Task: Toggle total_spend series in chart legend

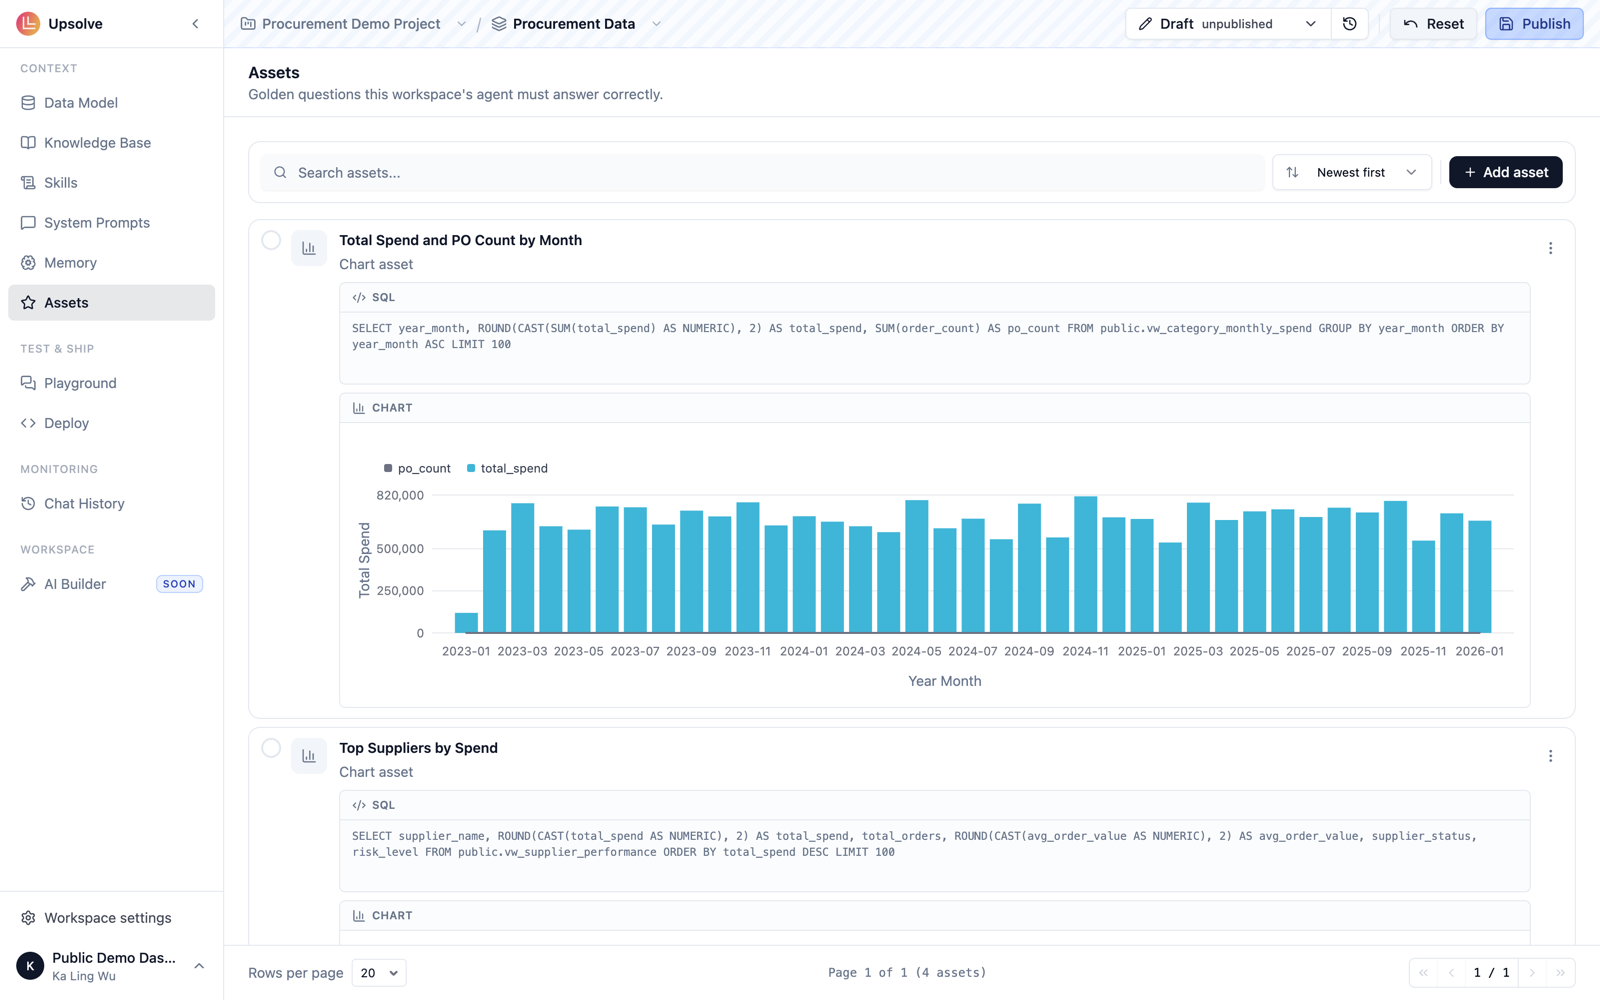Action: 507,468
